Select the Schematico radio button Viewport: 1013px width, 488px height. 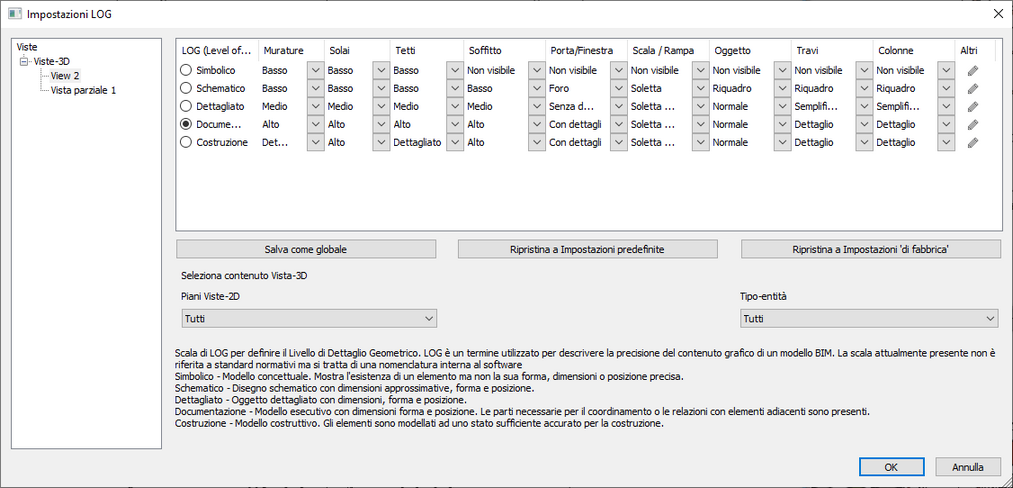click(x=186, y=89)
